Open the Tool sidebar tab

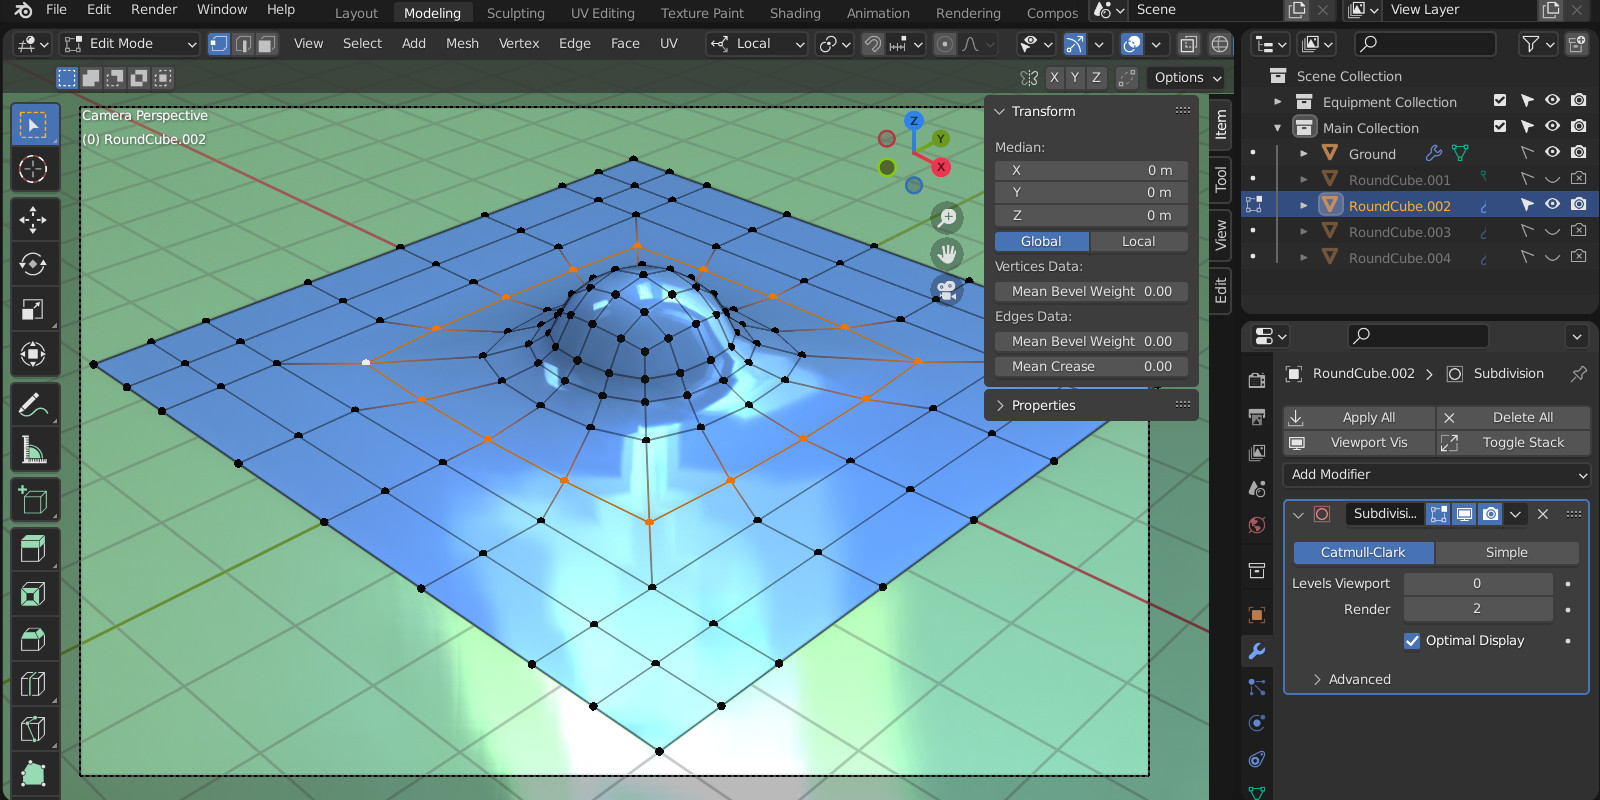pos(1220,179)
